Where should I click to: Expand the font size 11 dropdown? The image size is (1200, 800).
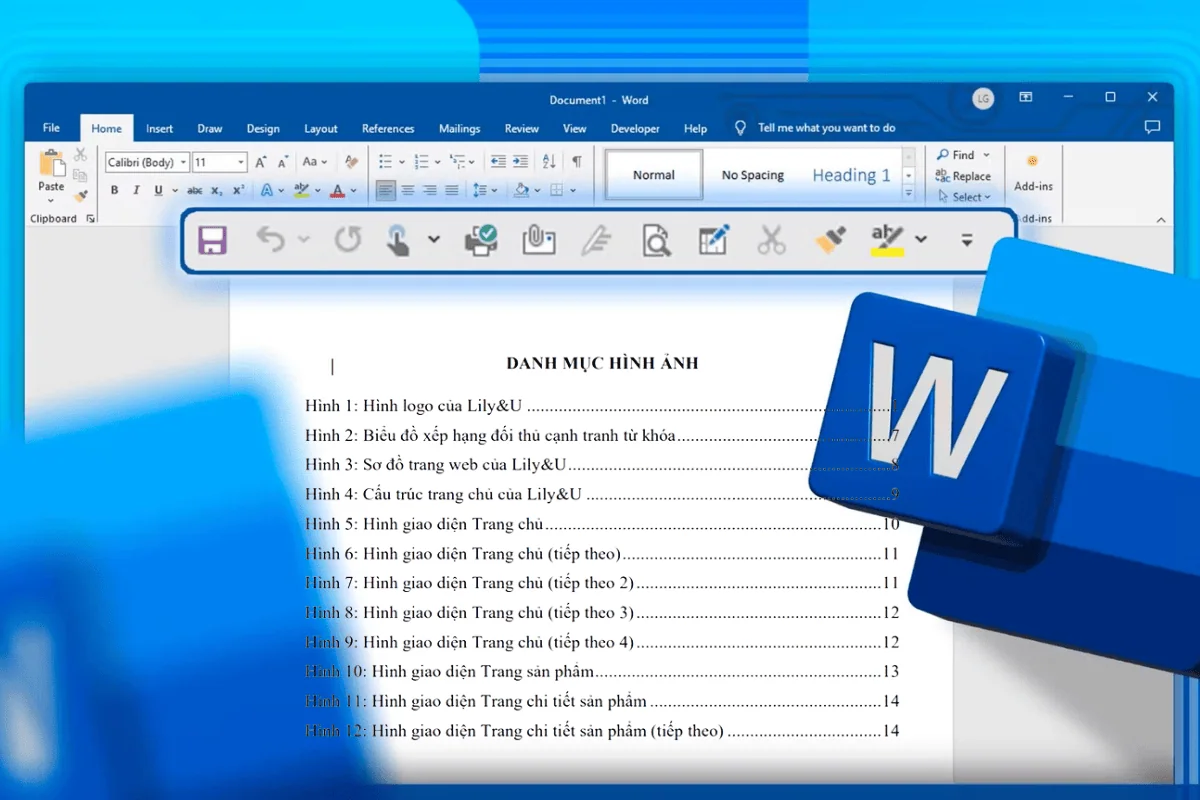[241, 162]
